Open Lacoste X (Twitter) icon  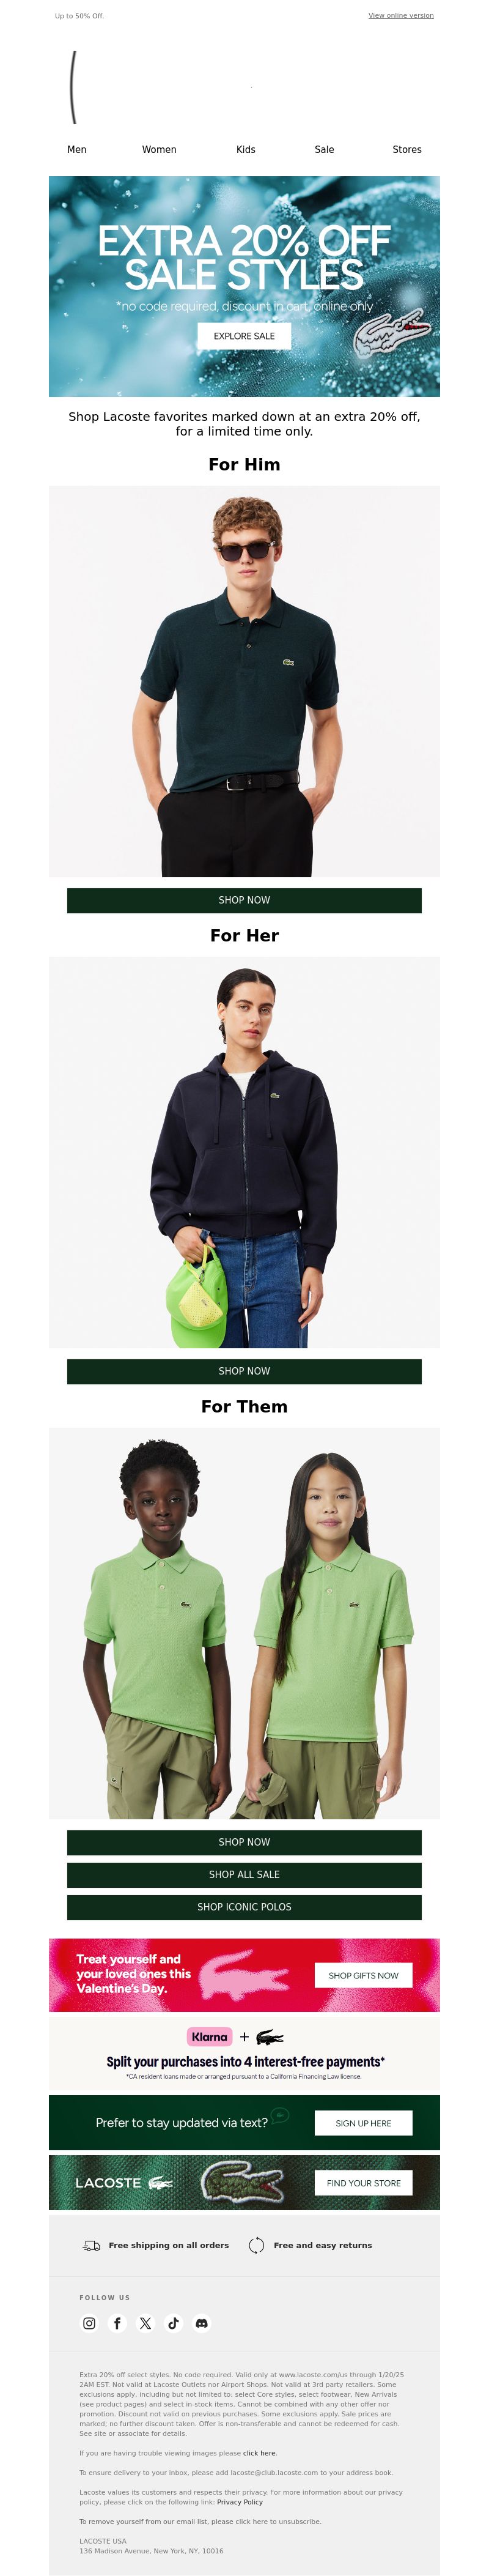point(145,2323)
